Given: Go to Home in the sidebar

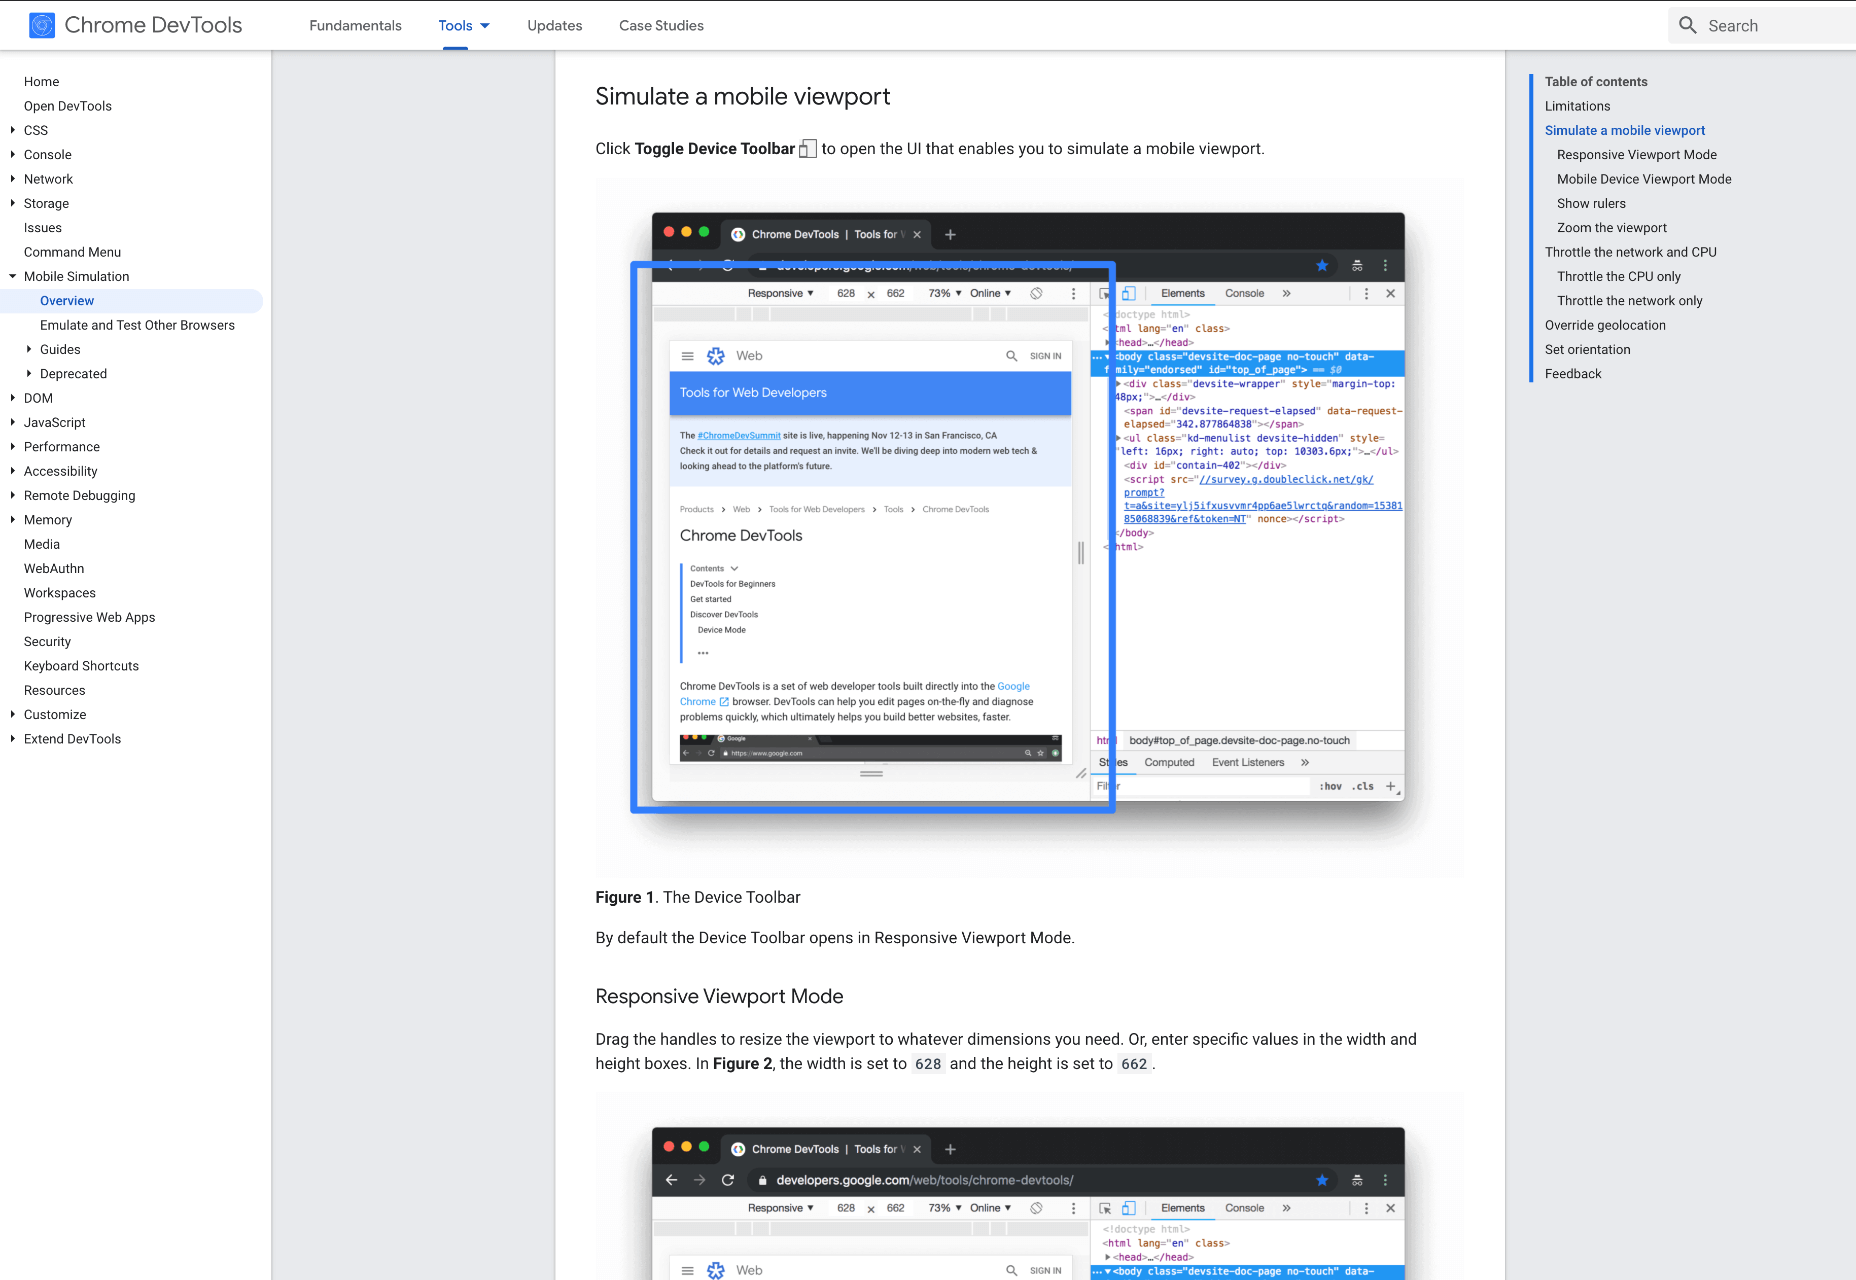Looking at the screenshot, I should click(41, 81).
